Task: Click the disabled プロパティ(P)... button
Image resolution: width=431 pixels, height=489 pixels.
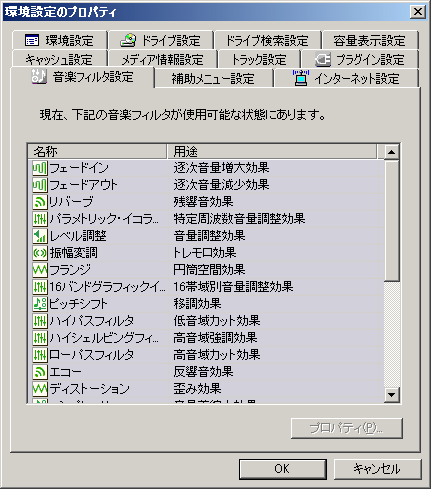Action: point(347,428)
